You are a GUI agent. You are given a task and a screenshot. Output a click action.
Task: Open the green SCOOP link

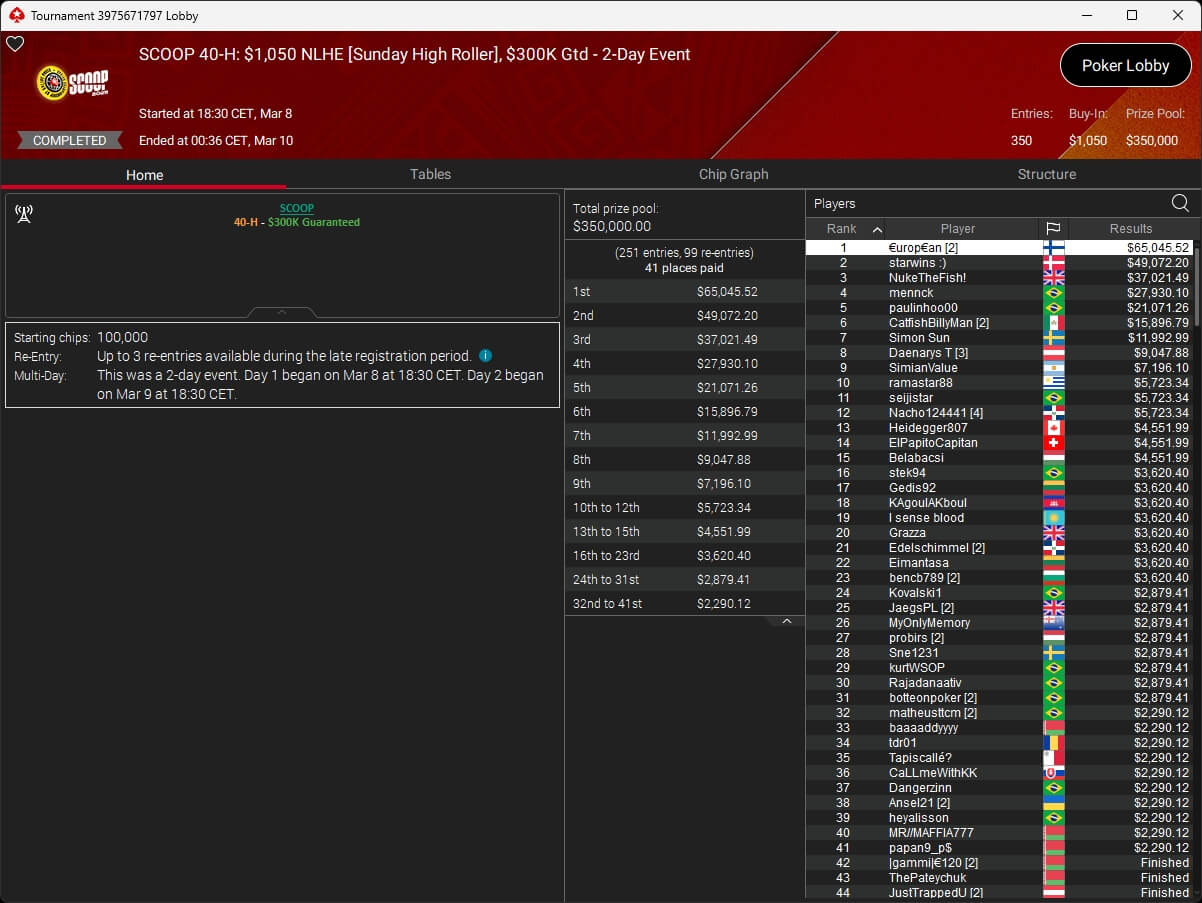point(296,209)
